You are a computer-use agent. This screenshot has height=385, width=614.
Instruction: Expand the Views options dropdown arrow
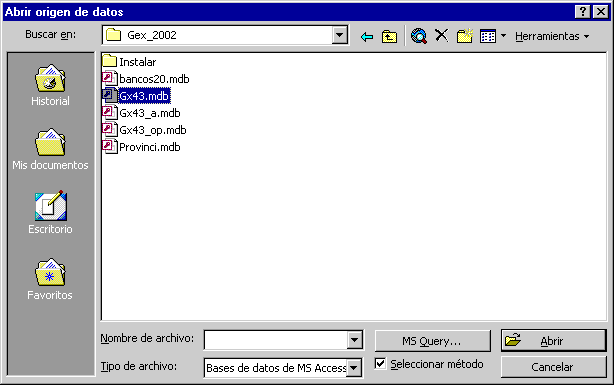click(x=504, y=36)
